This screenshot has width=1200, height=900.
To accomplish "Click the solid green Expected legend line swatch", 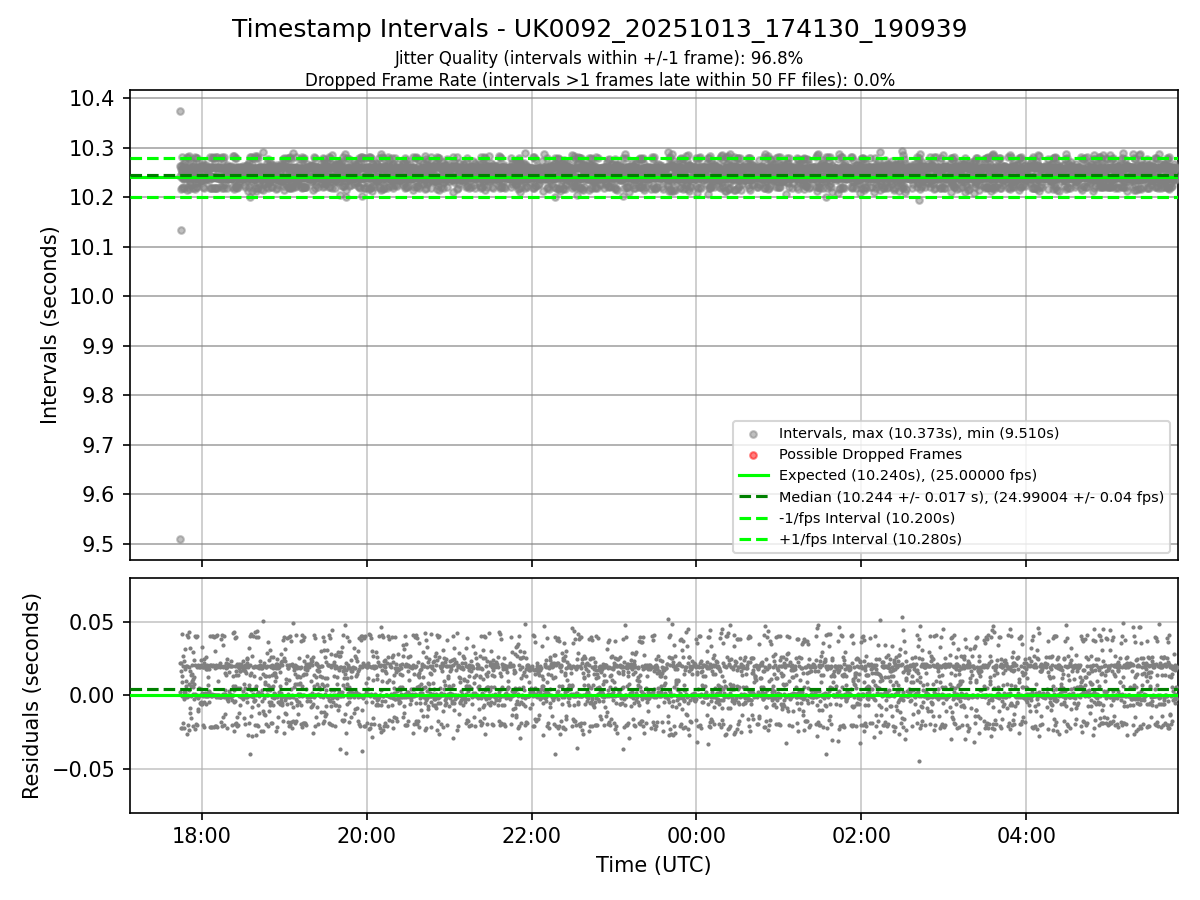I will click(753, 476).
